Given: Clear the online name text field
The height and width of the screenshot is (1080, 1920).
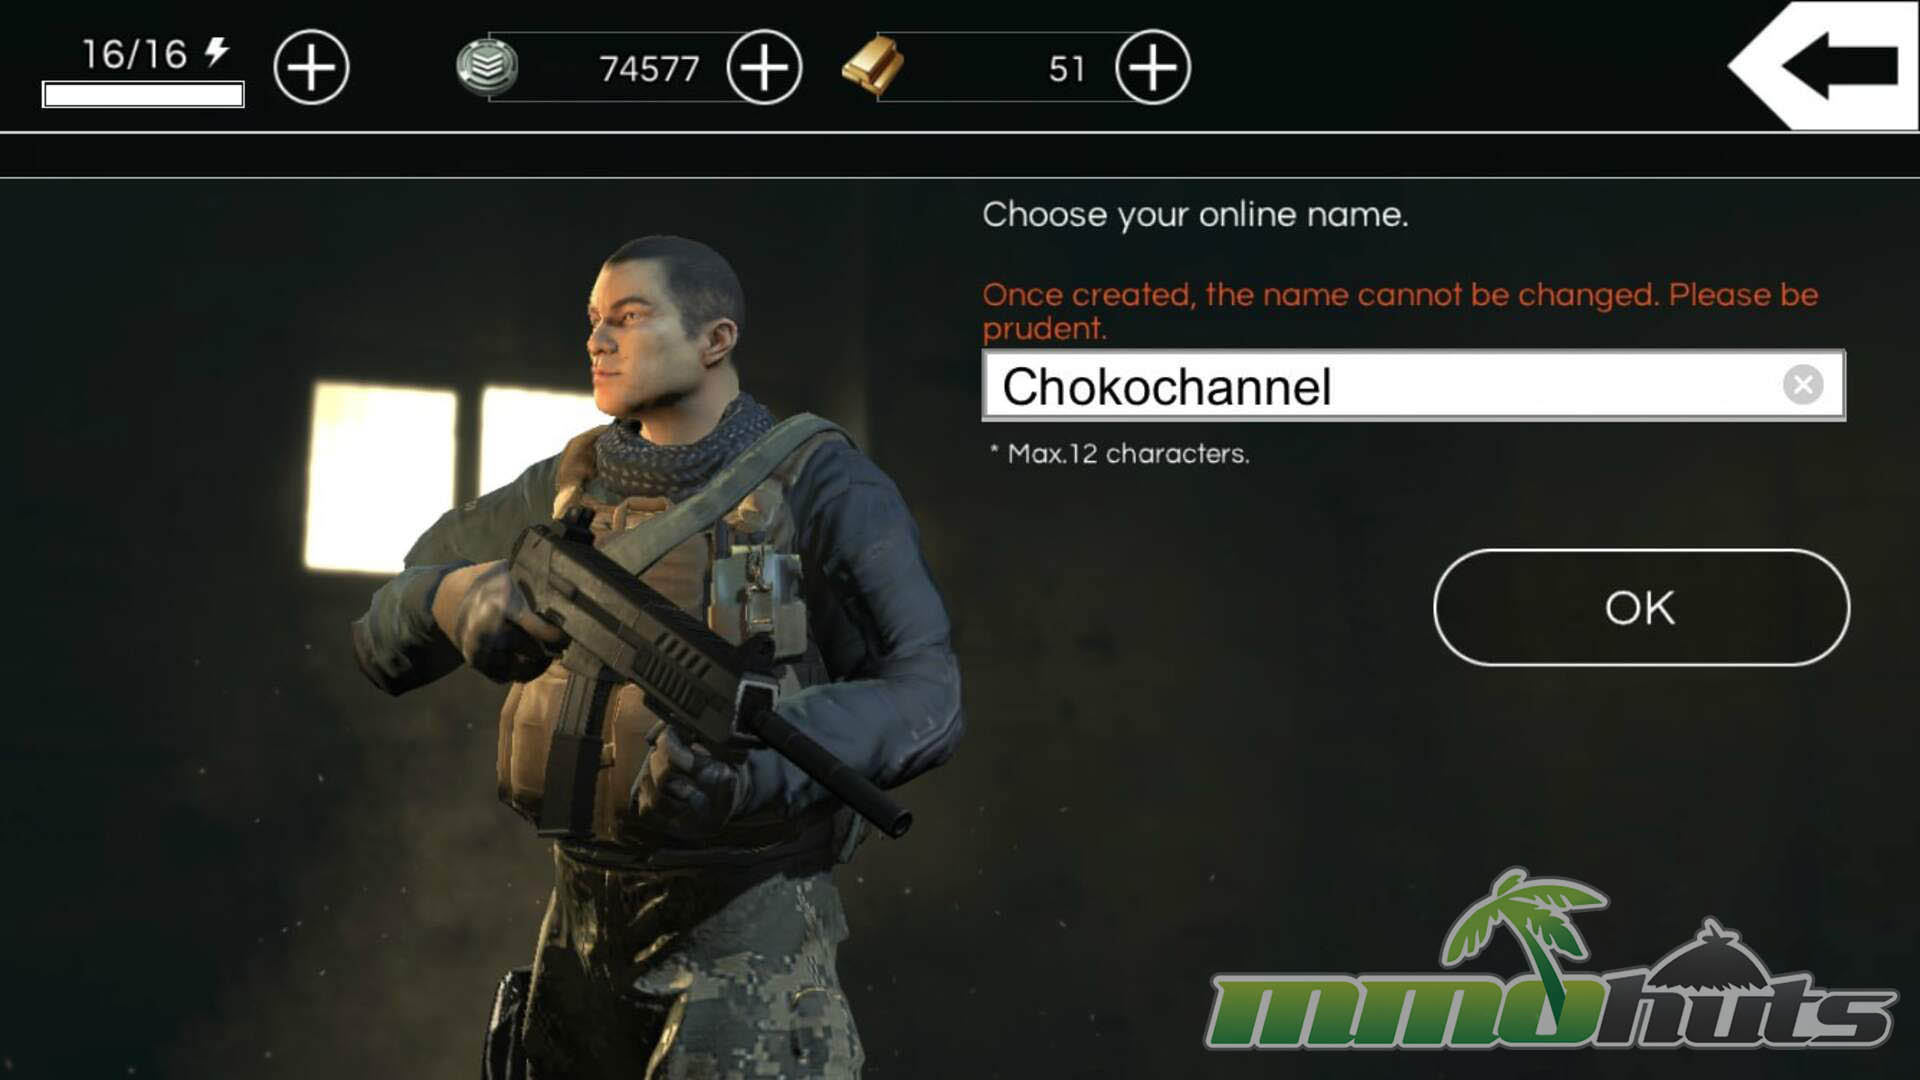Looking at the screenshot, I should pos(1803,385).
